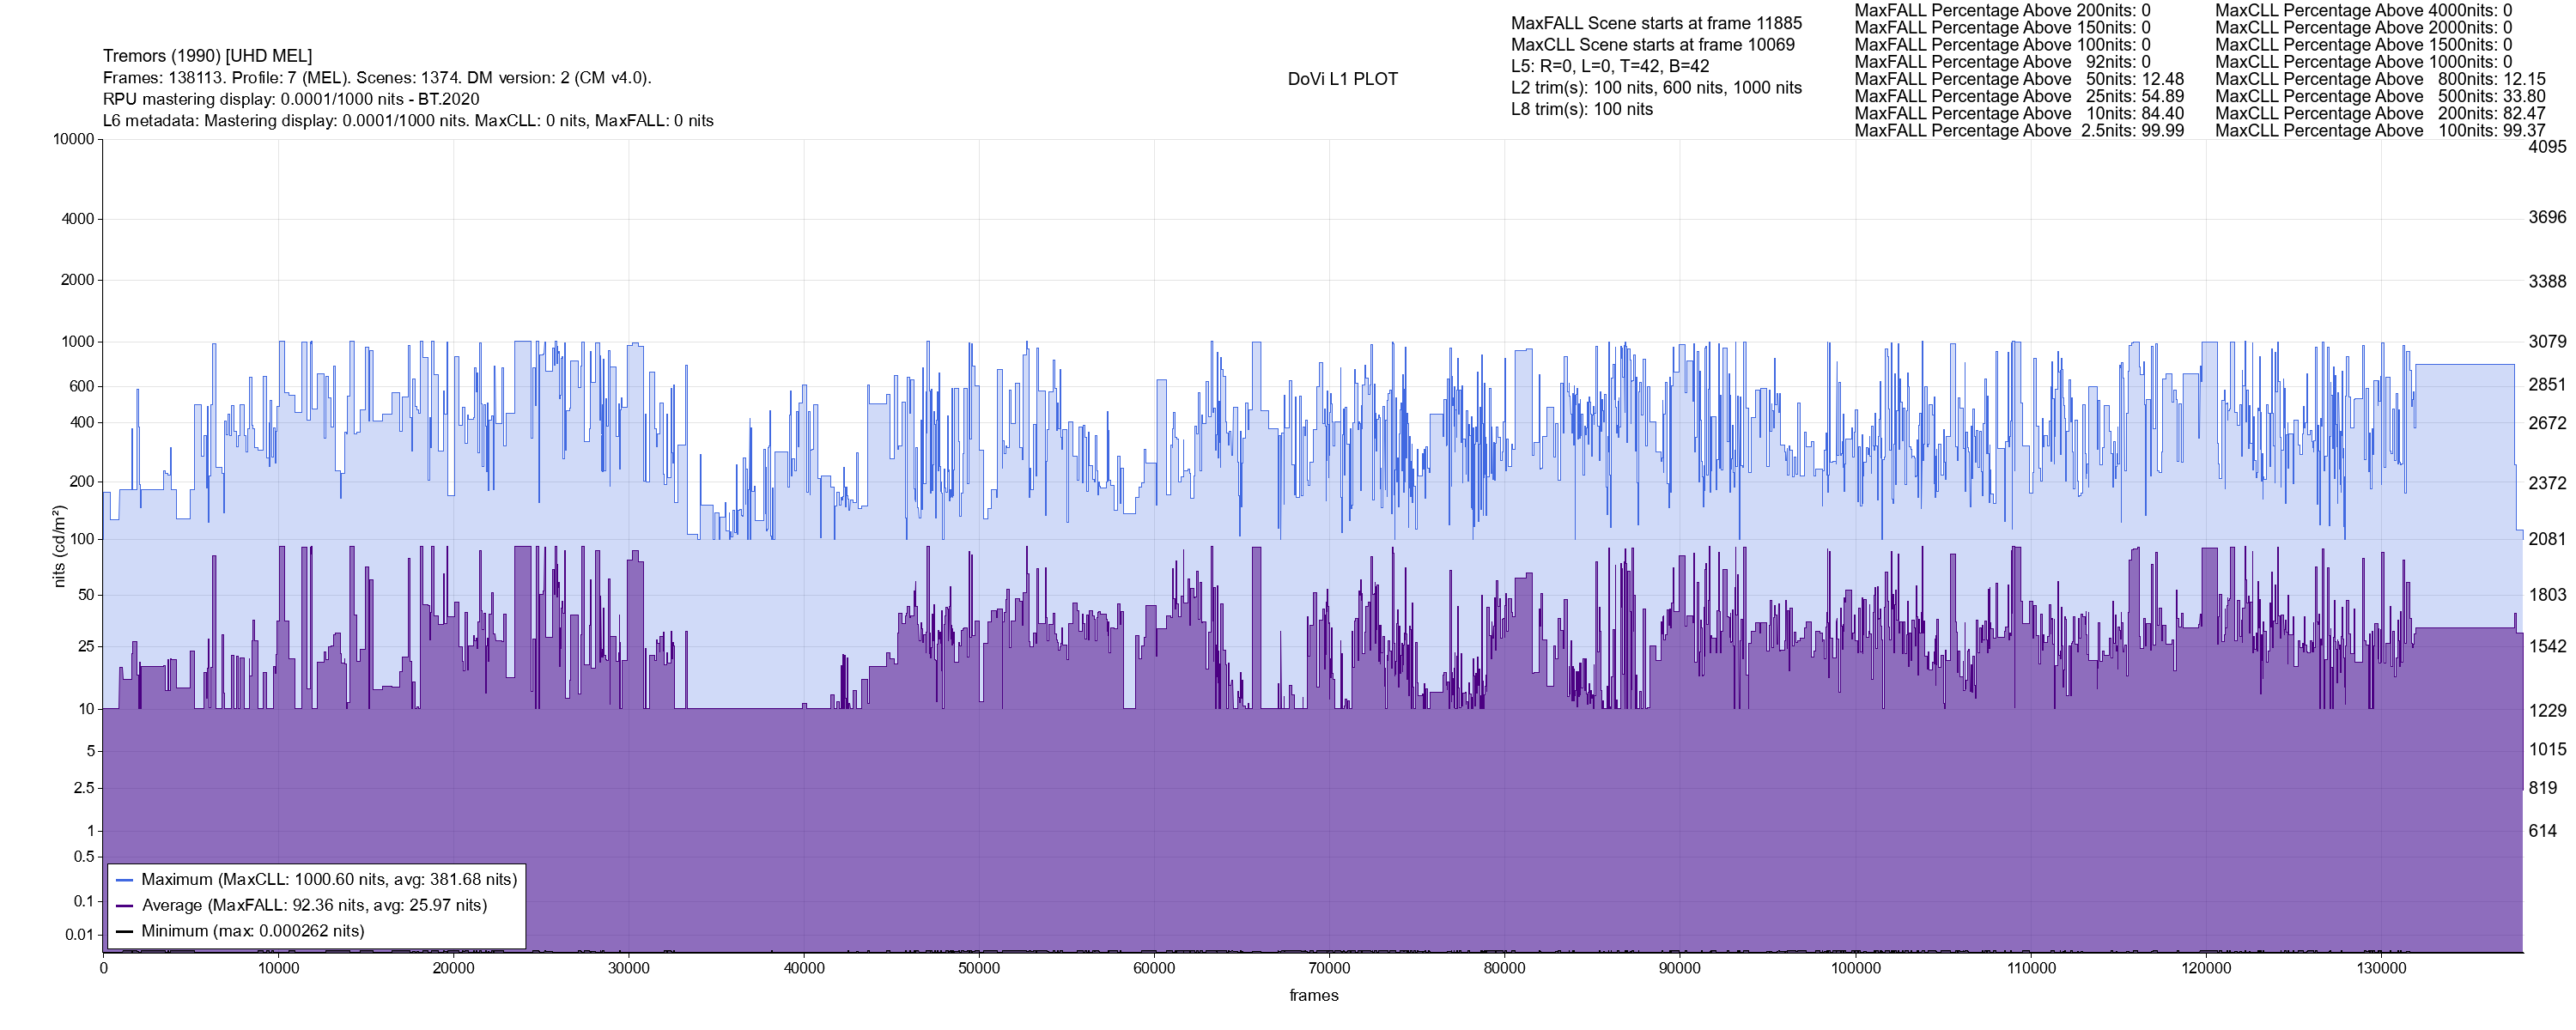Click the L6 metadata mastering display line
The height and width of the screenshot is (1030, 2576).
coord(408,121)
